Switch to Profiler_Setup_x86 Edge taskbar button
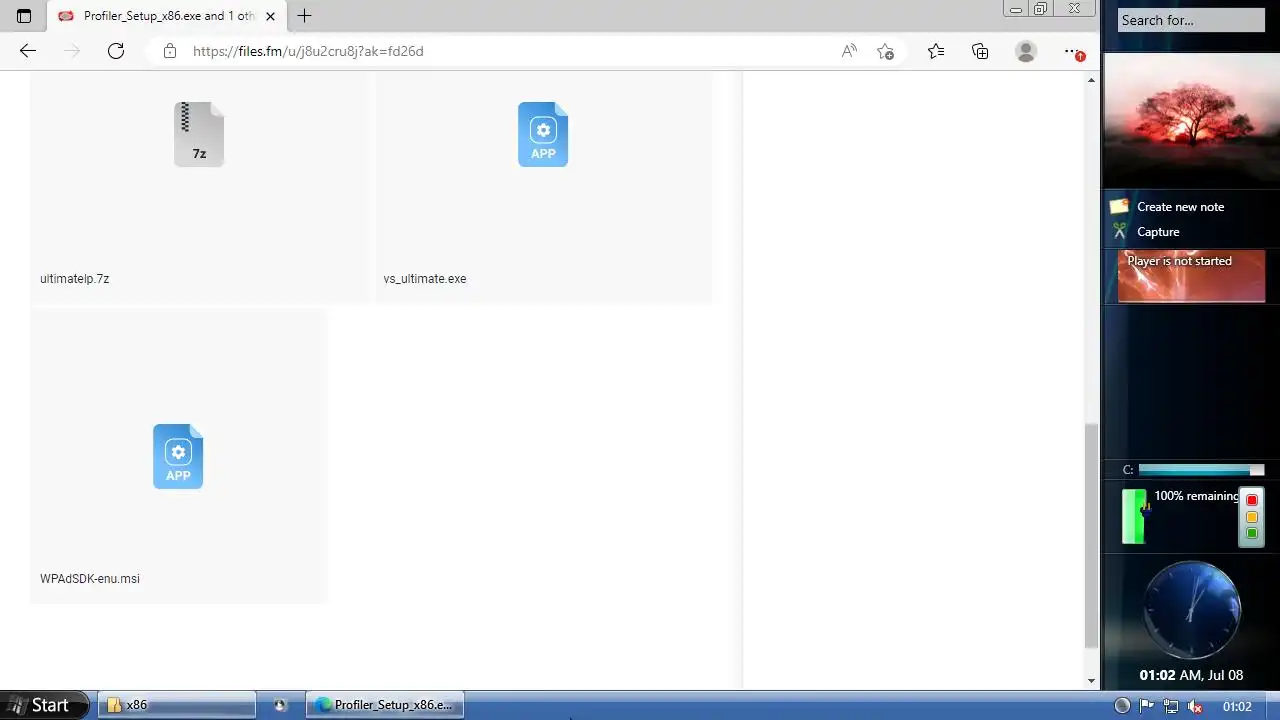 click(x=385, y=705)
